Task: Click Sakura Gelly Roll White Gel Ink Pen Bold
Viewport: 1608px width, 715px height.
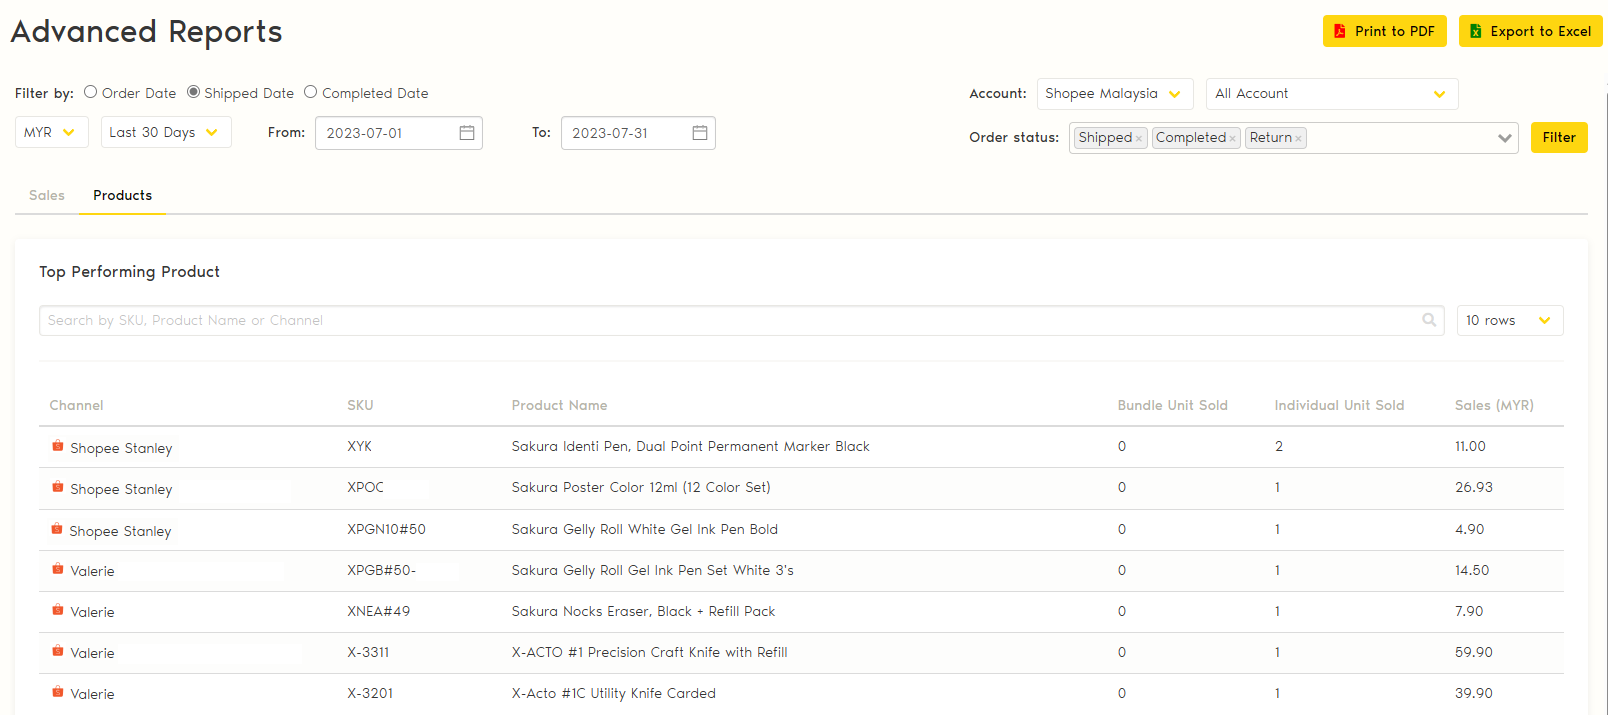Action: (x=644, y=529)
